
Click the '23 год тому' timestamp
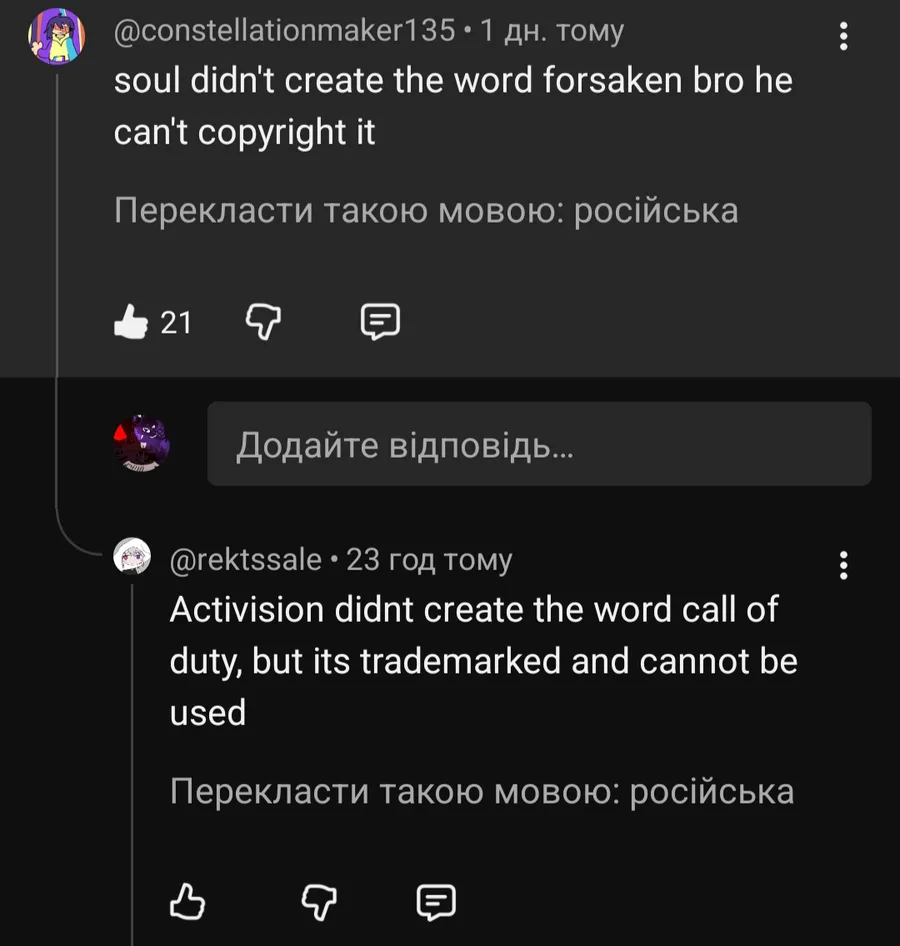[429, 560]
